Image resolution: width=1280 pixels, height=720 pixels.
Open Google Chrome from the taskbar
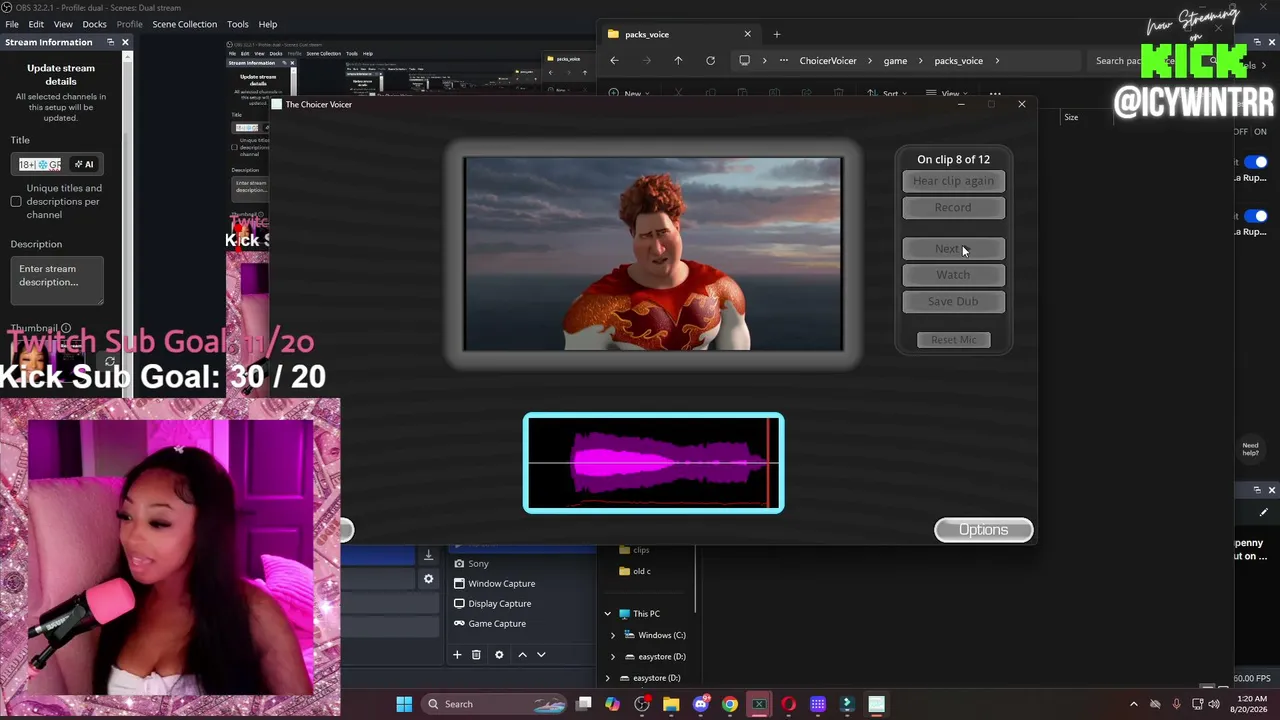(730, 704)
